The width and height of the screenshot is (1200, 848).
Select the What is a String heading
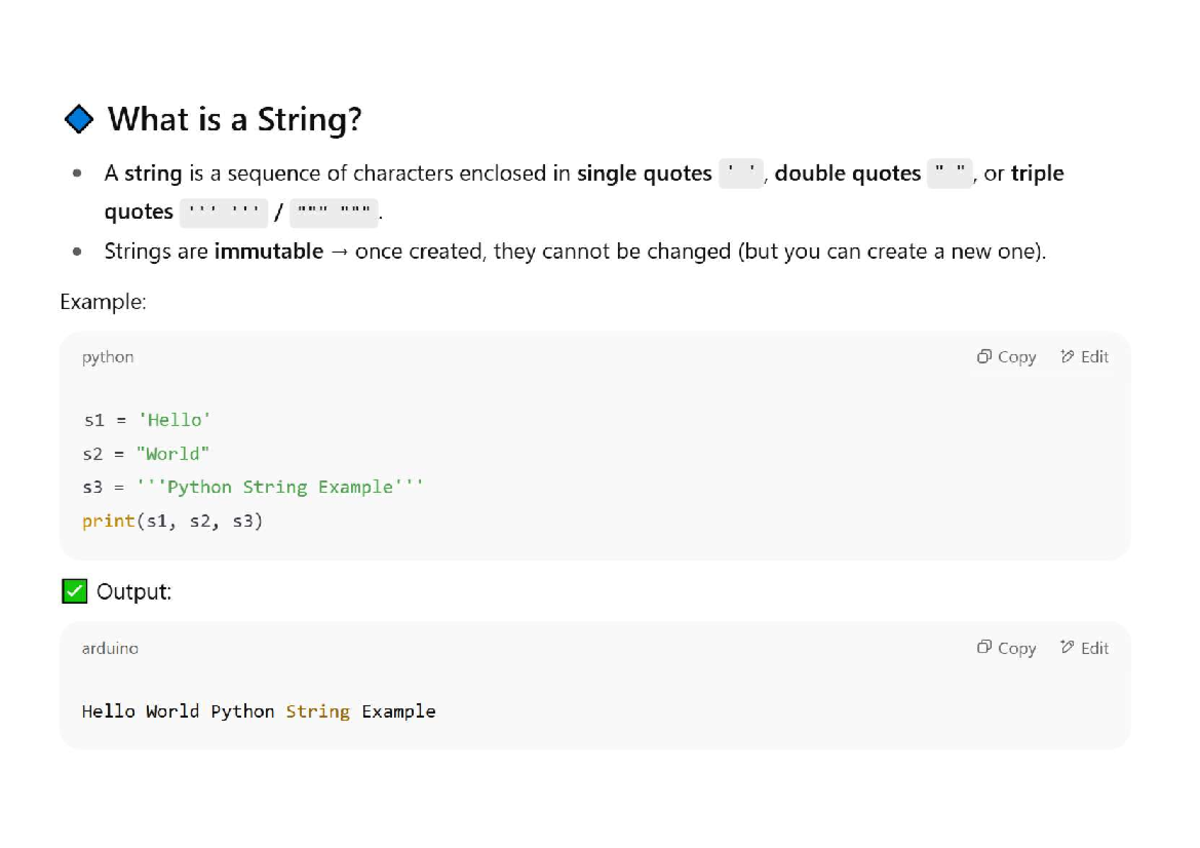(235, 119)
